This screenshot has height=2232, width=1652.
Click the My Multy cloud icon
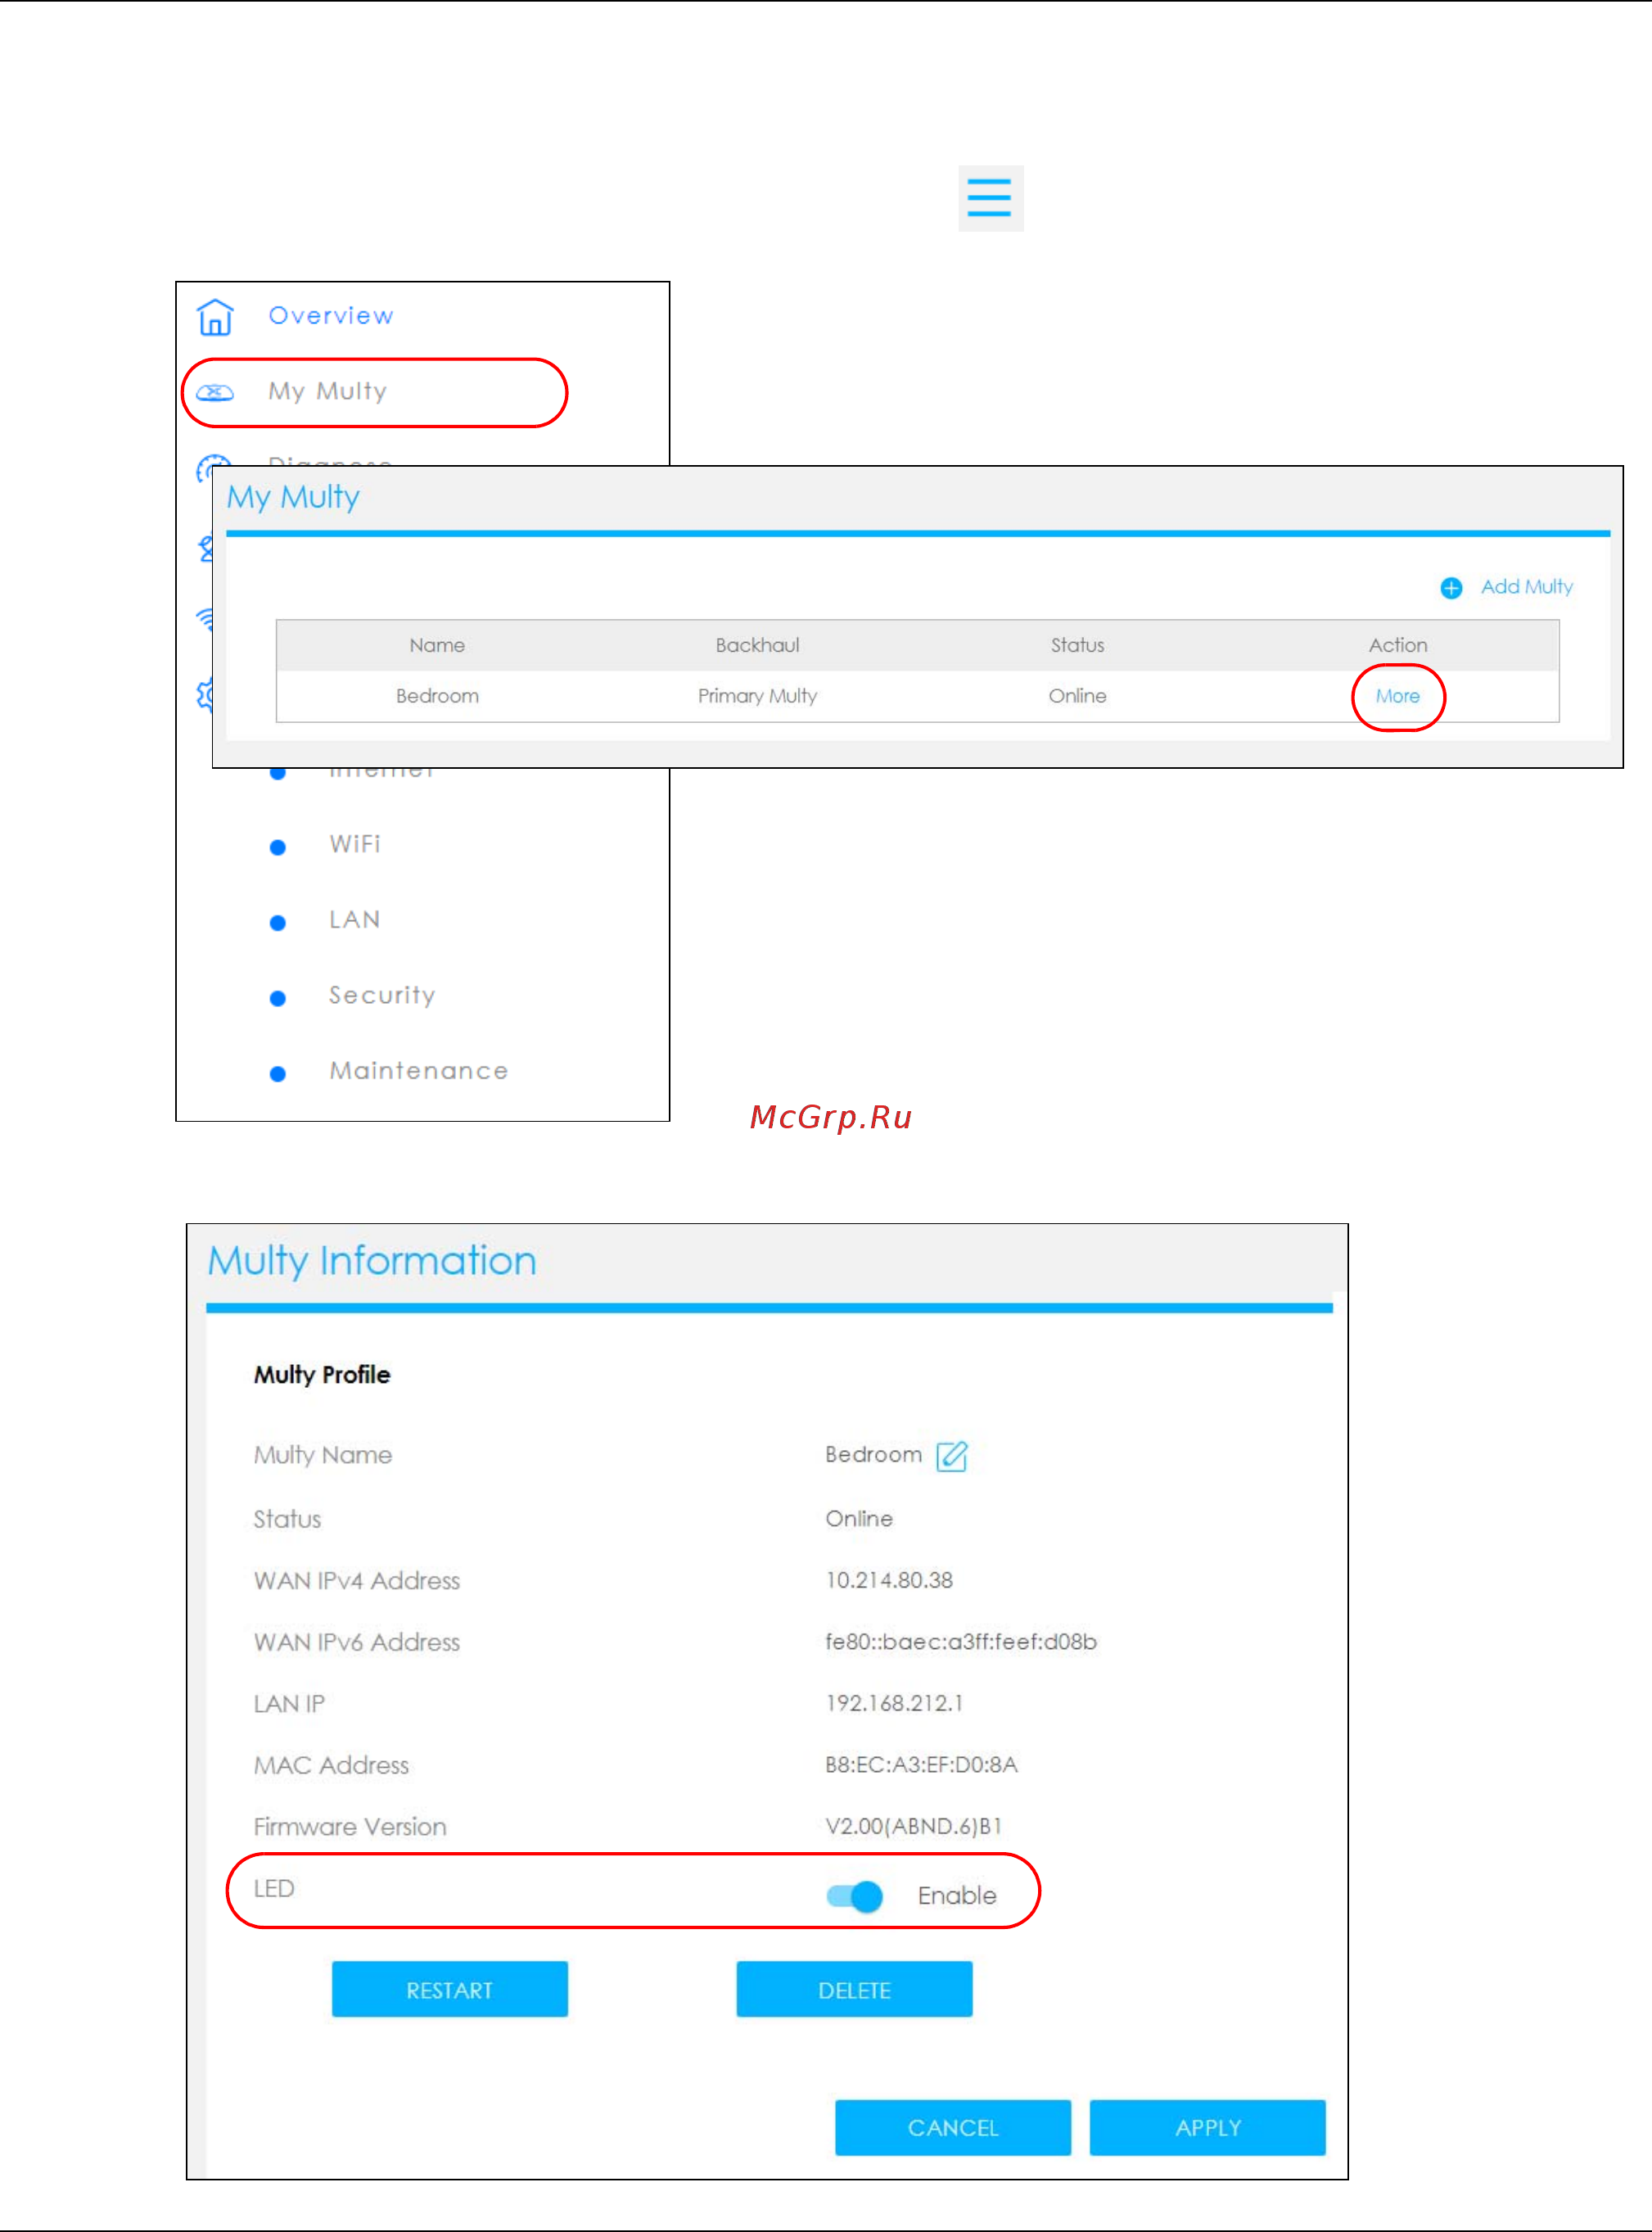click(215, 392)
